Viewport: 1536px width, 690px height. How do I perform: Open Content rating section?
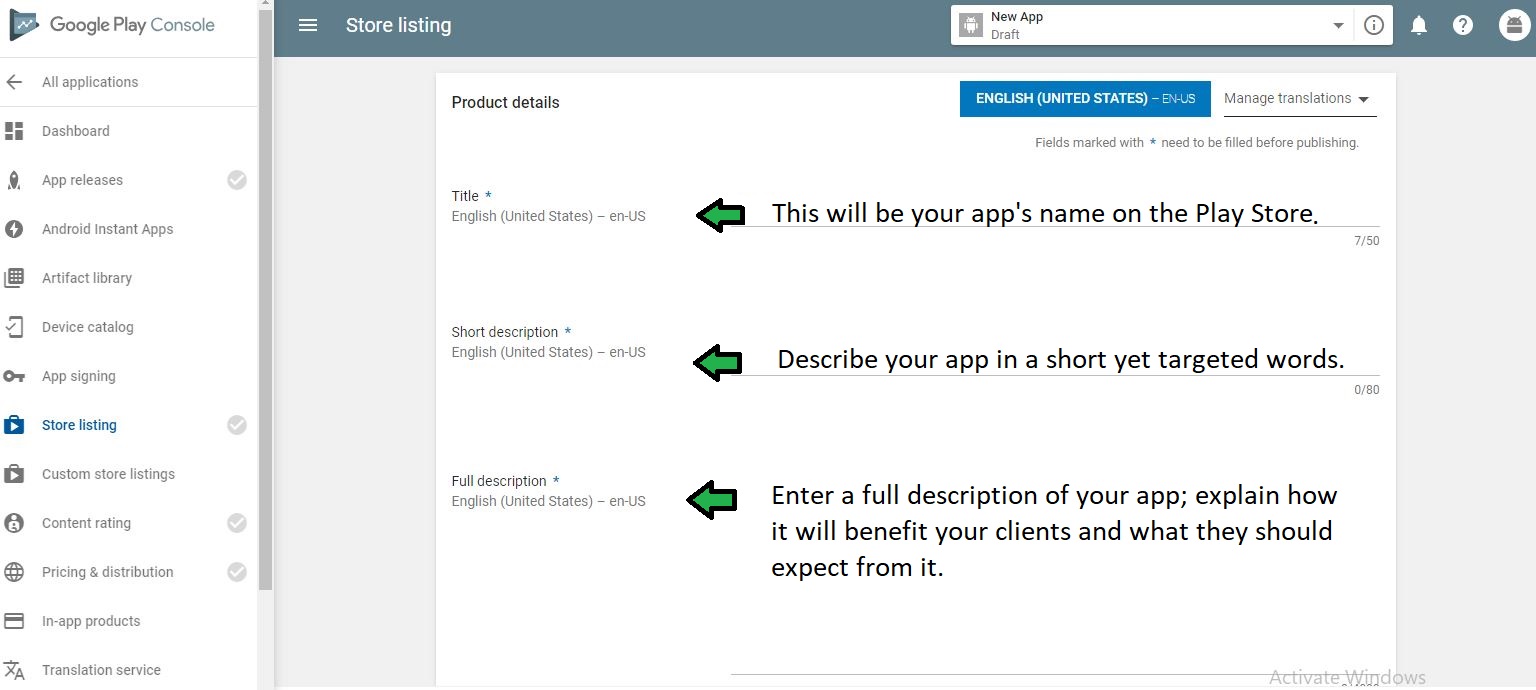point(86,523)
